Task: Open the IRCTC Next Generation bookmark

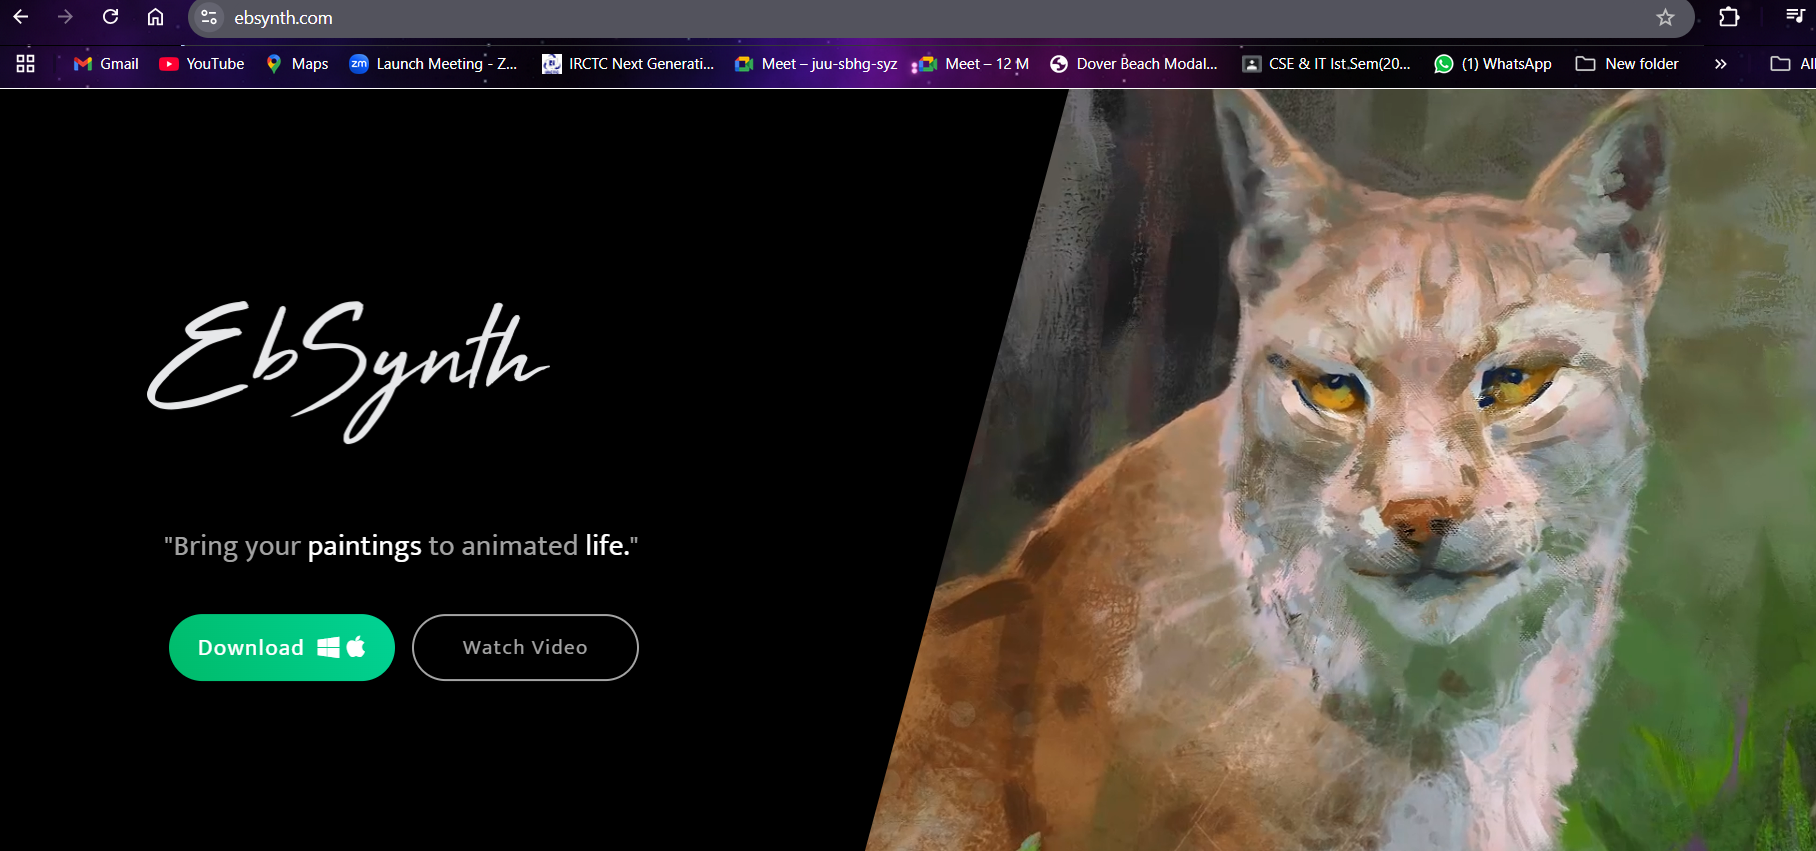Action: [x=628, y=64]
